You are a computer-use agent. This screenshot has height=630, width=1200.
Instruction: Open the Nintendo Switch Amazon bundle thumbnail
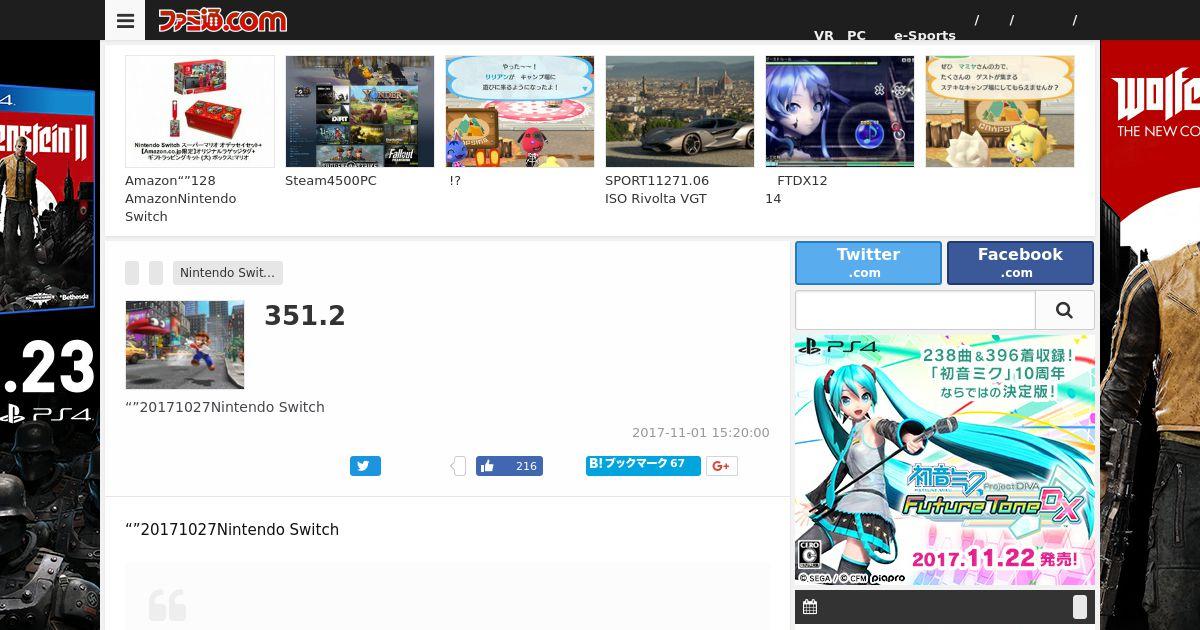[200, 111]
